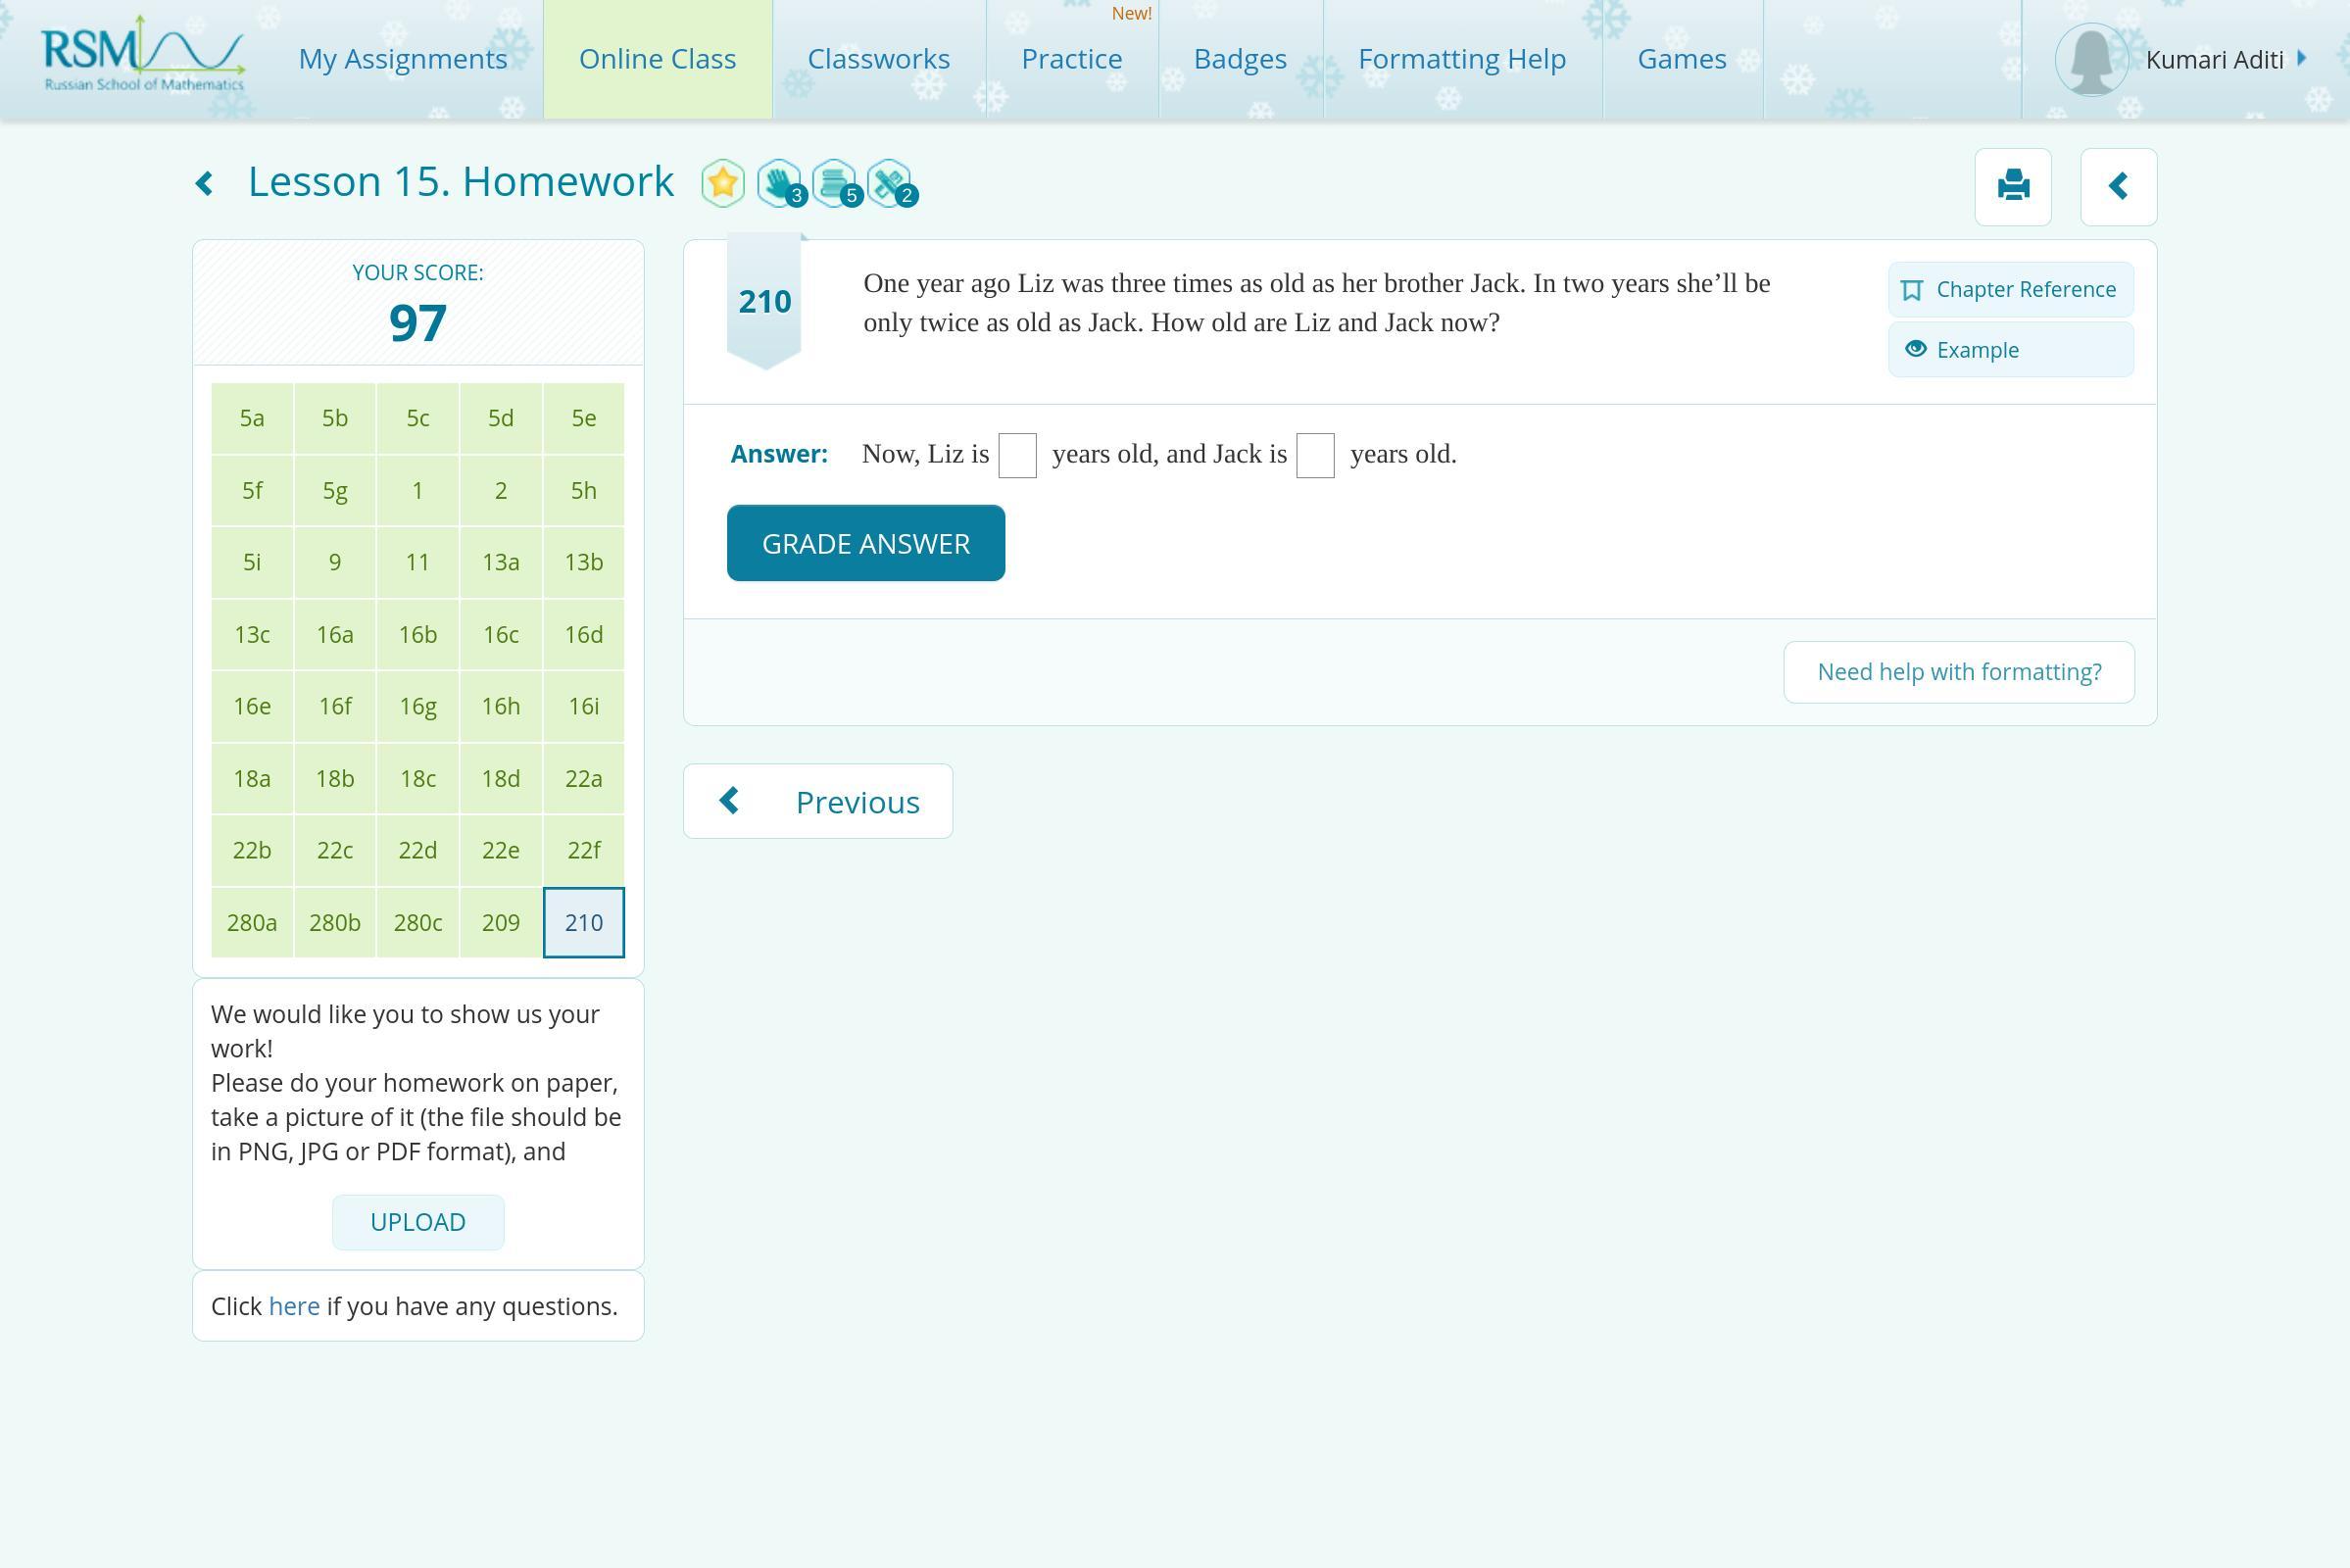Image resolution: width=2350 pixels, height=1568 pixels.
Task: Click the back arrow beside lesson title
Action: [205, 184]
